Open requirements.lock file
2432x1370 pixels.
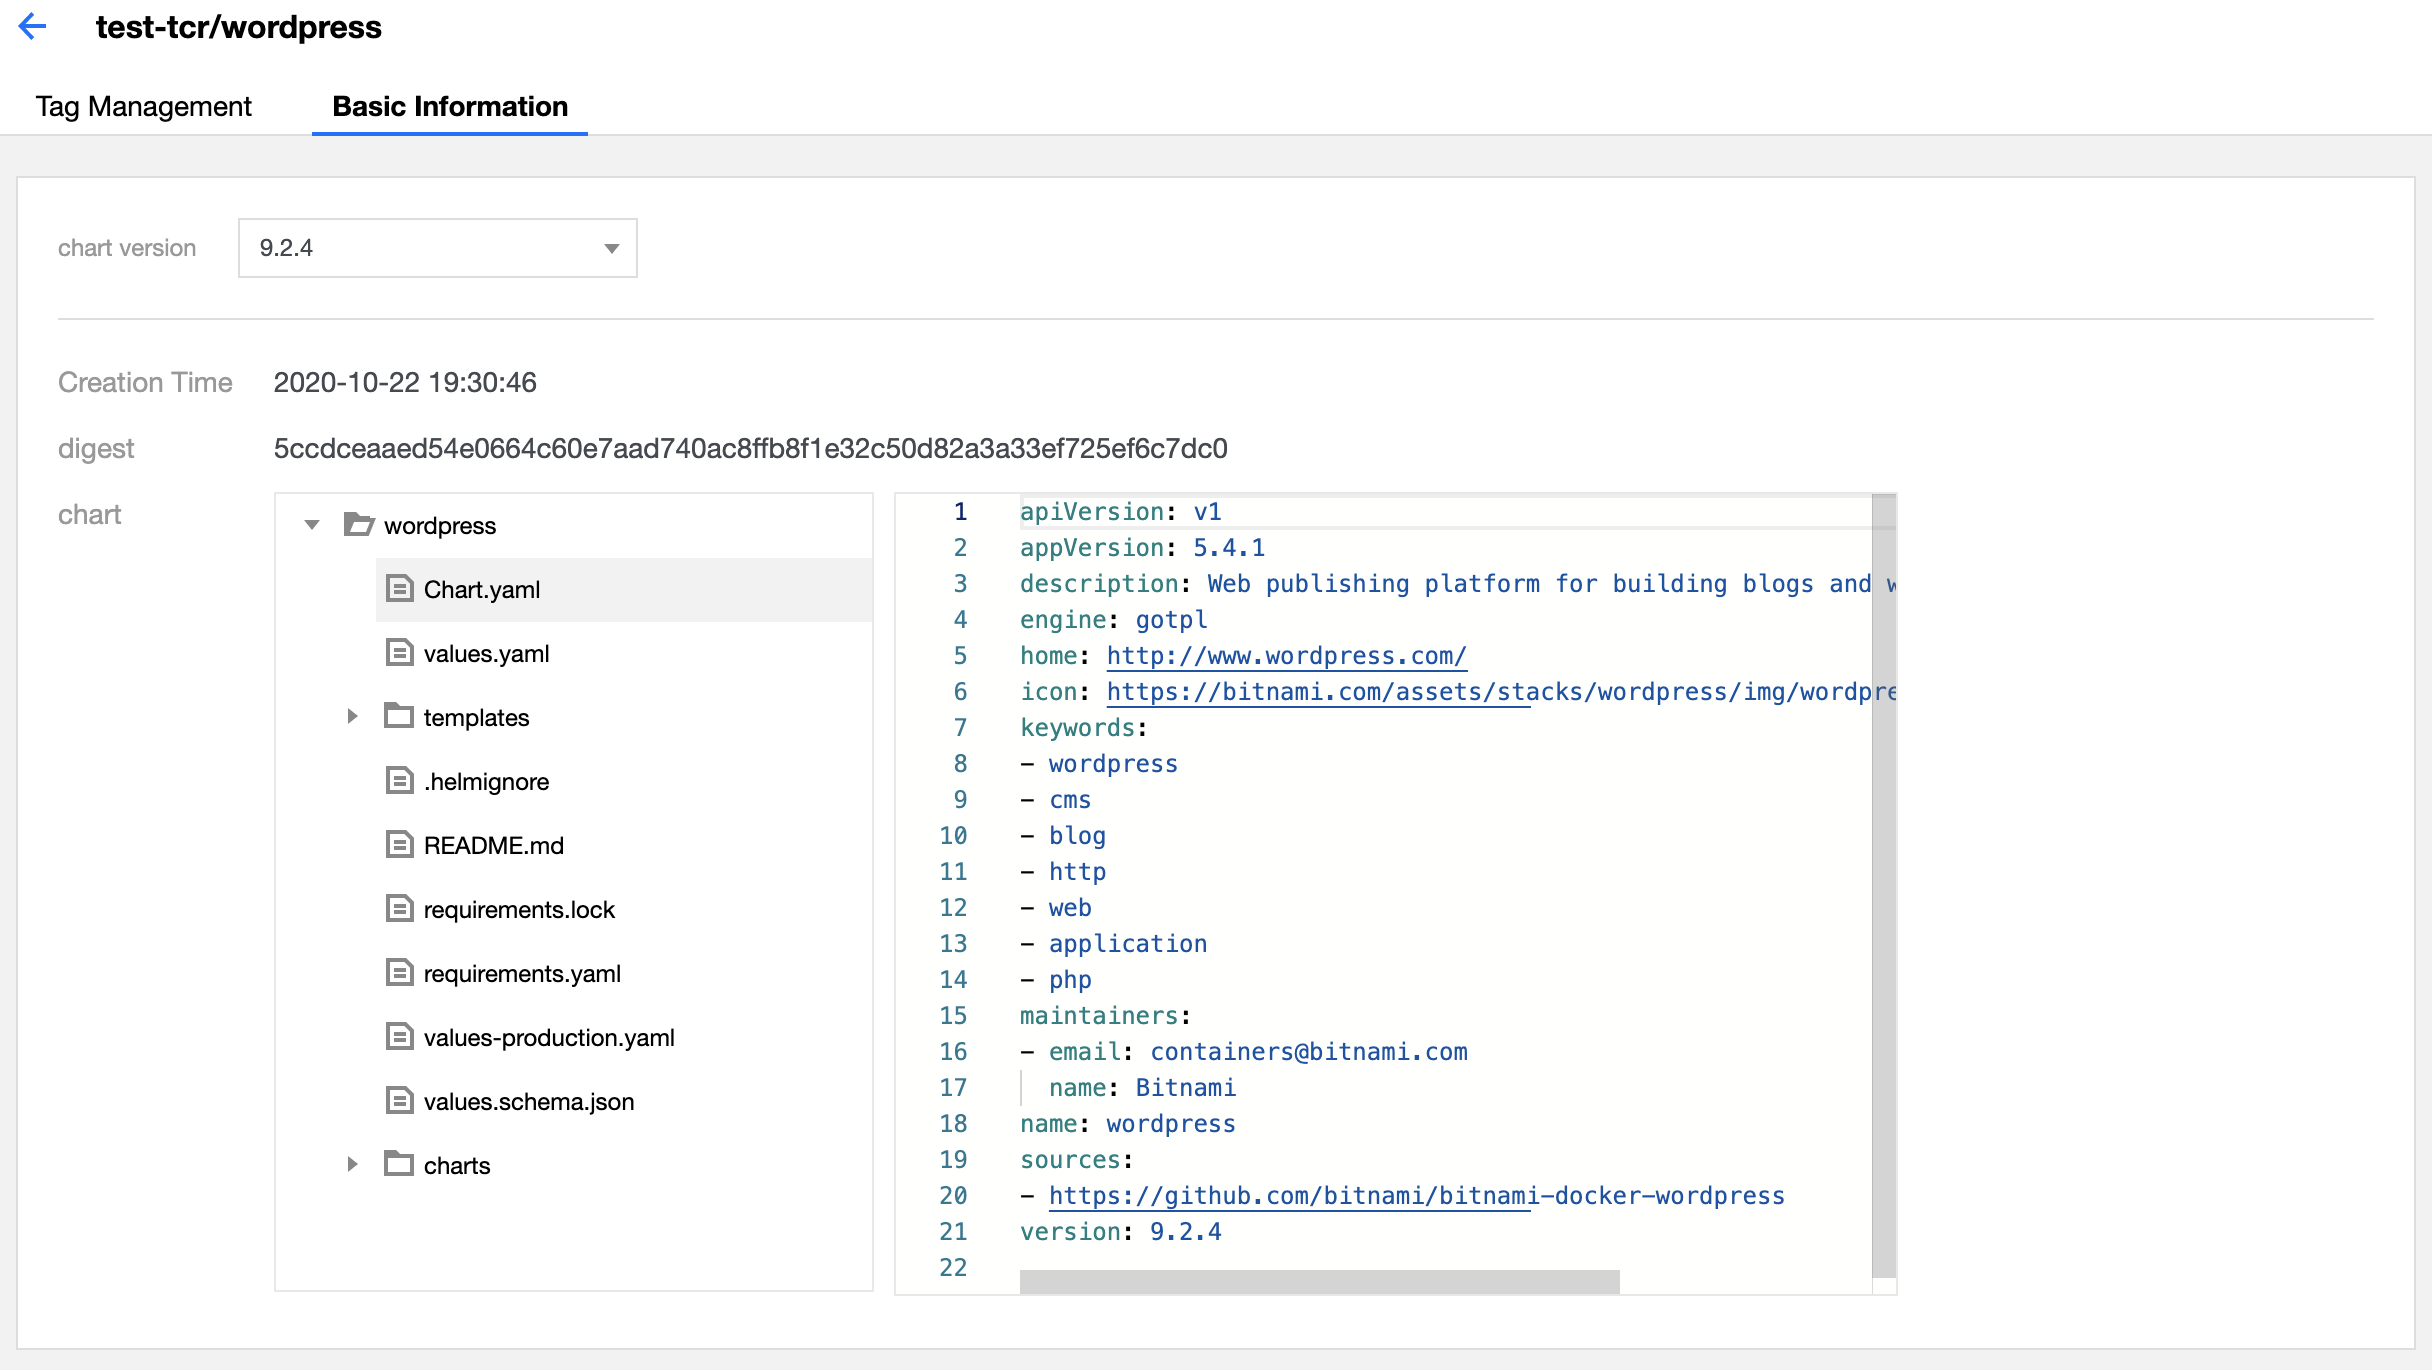[x=519, y=910]
